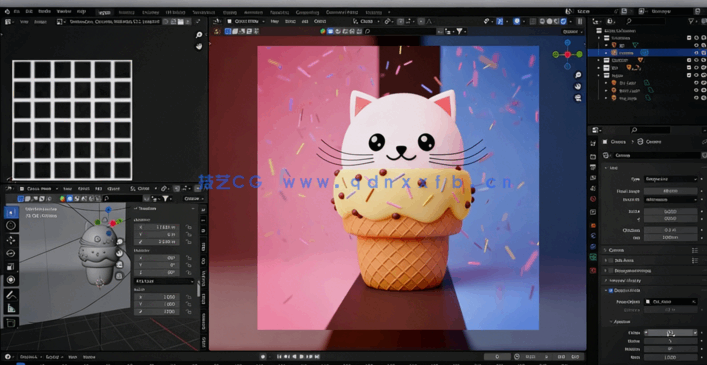Toggle the Safe Areas checkbox

click(x=611, y=260)
